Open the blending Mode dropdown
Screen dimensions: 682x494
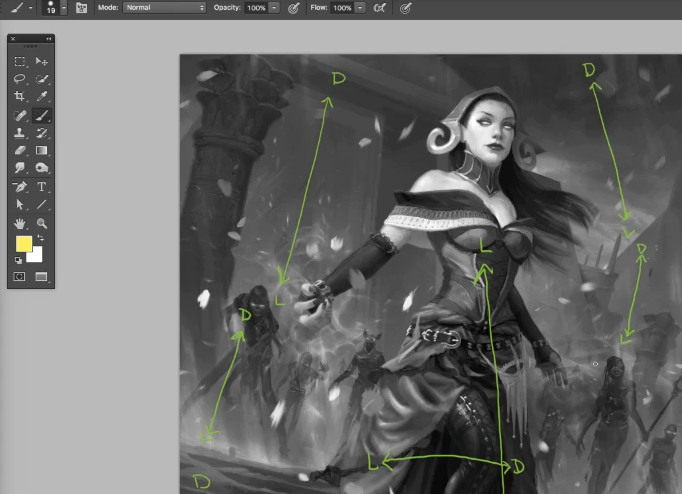[x=164, y=7]
